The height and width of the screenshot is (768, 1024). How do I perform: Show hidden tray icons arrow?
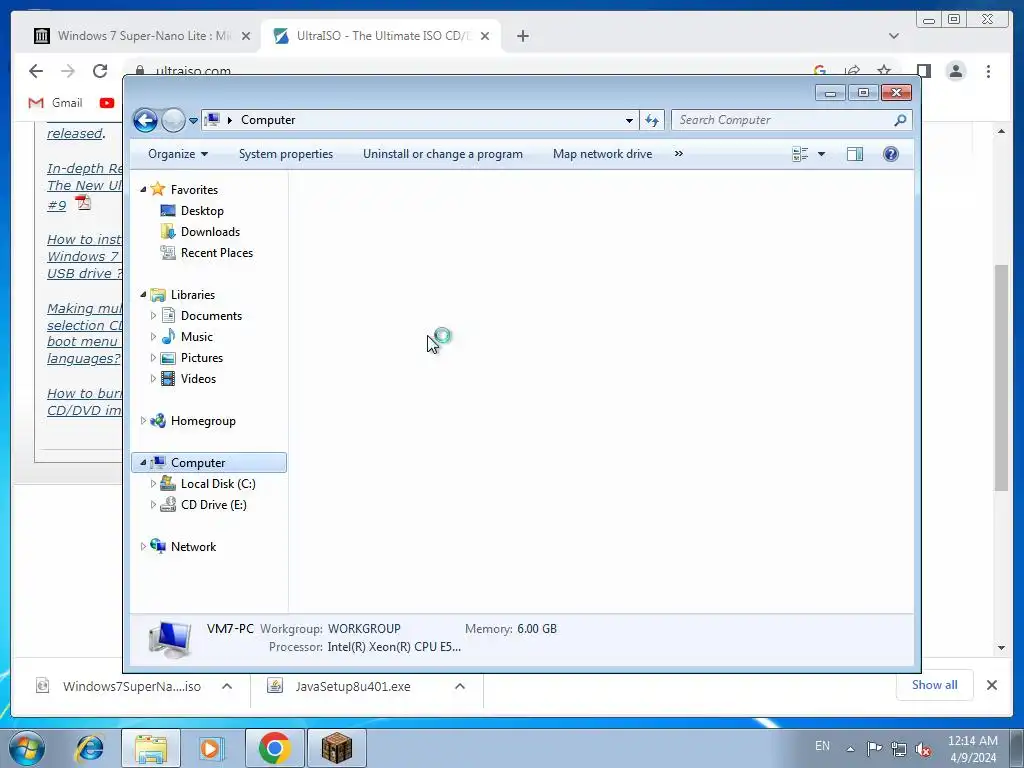[x=850, y=749]
